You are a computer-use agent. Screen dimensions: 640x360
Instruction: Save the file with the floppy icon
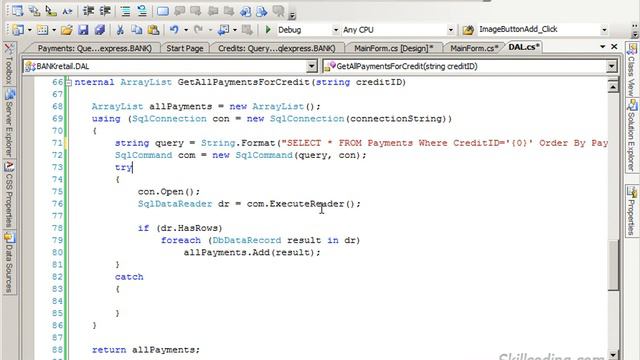(83, 30)
